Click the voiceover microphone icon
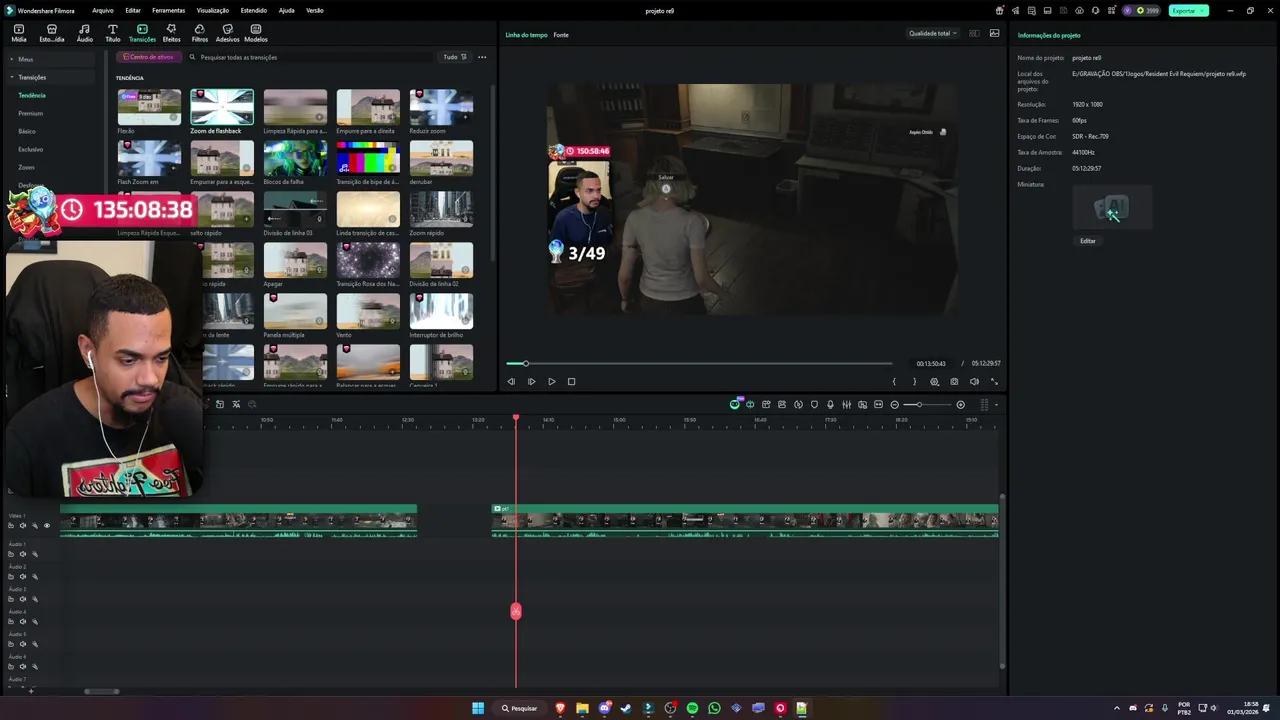This screenshot has width=1280, height=720. (830, 404)
